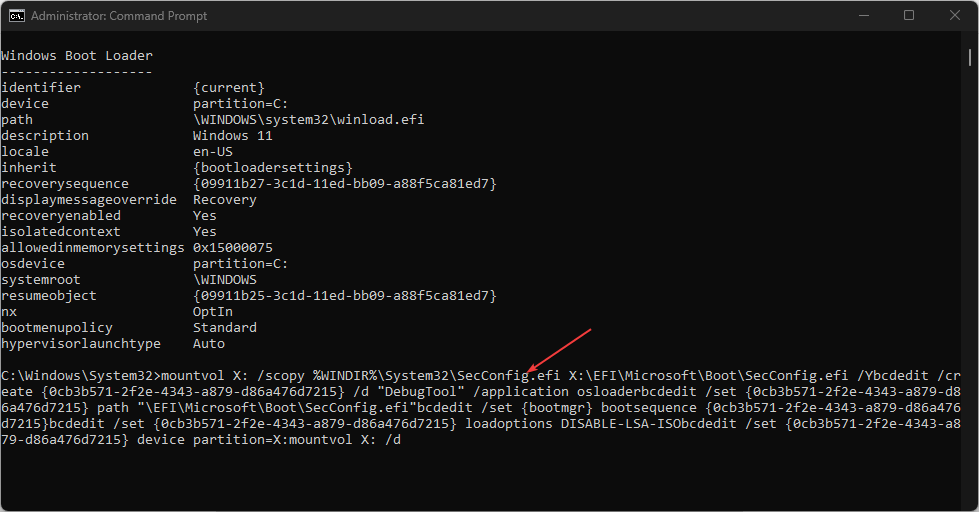
Task: Click the Administrator: Command Prompt title text
Action: click(x=119, y=16)
